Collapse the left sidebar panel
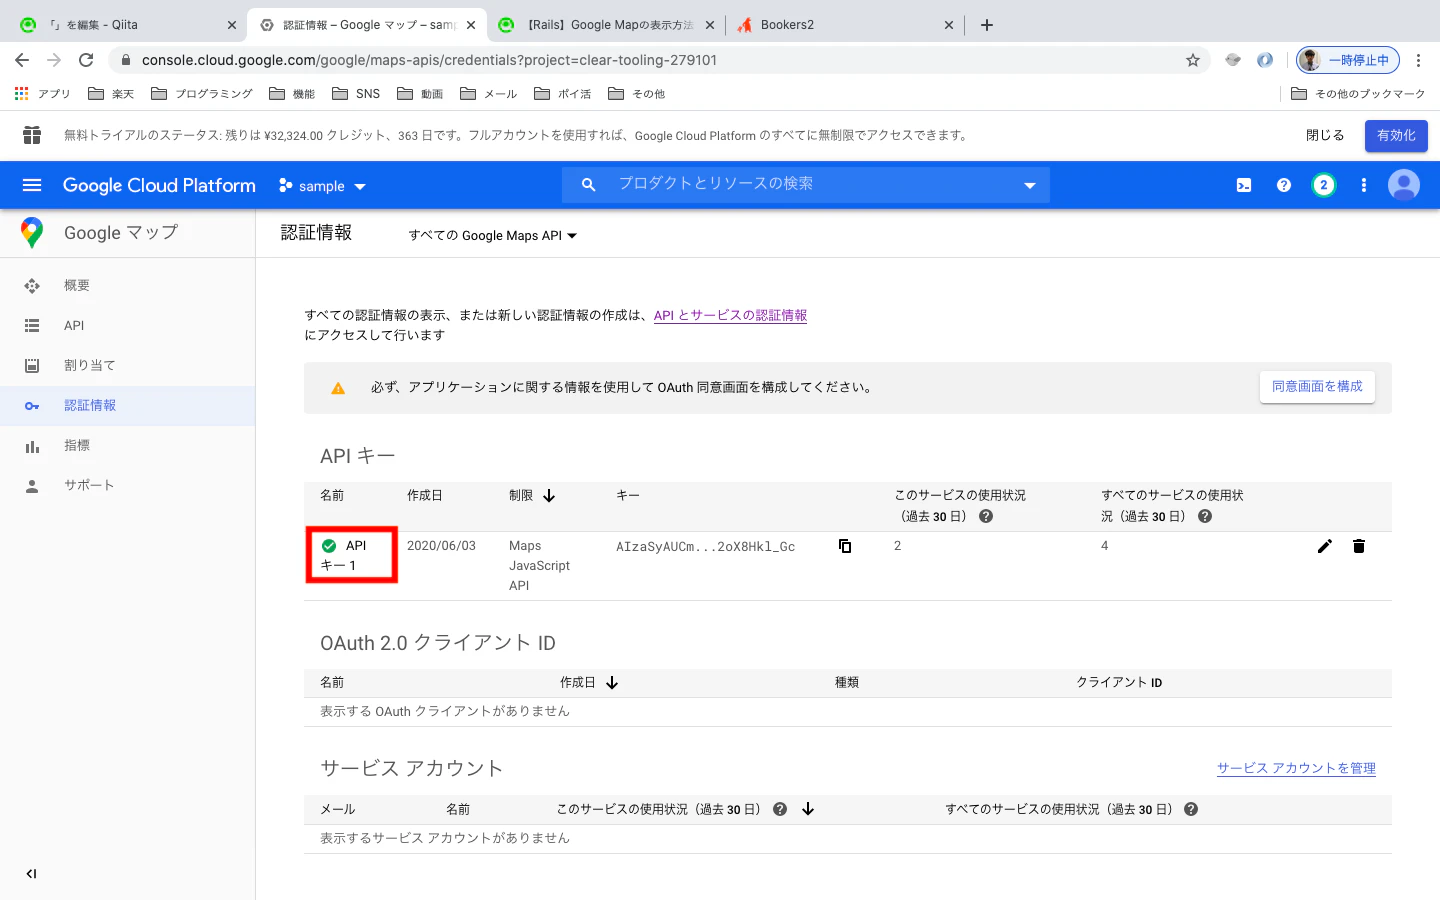Image resolution: width=1440 pixels, height=900 pixels. tap(31, 874)
